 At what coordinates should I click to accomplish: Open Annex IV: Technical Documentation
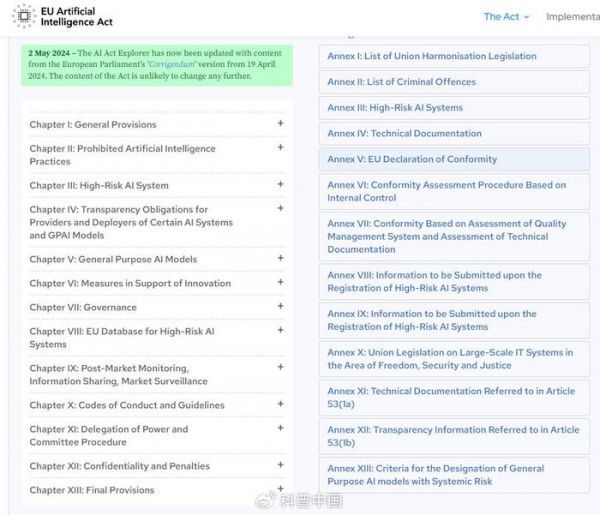click(404, 133)
